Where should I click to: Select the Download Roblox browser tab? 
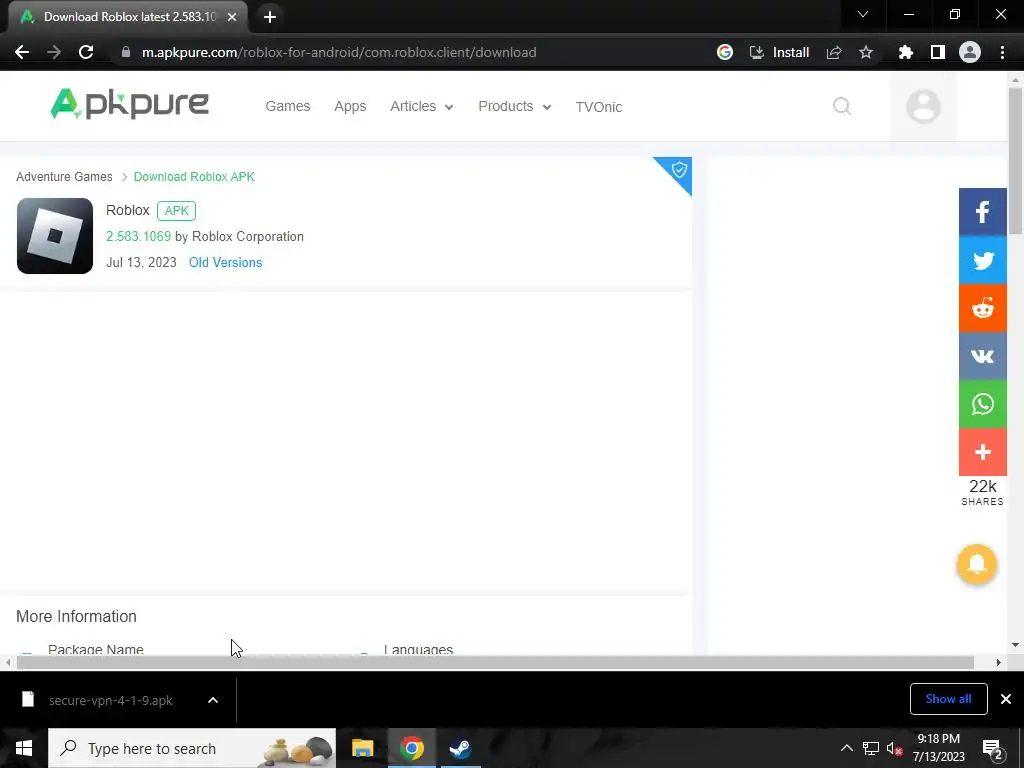(x=127, y=17)
